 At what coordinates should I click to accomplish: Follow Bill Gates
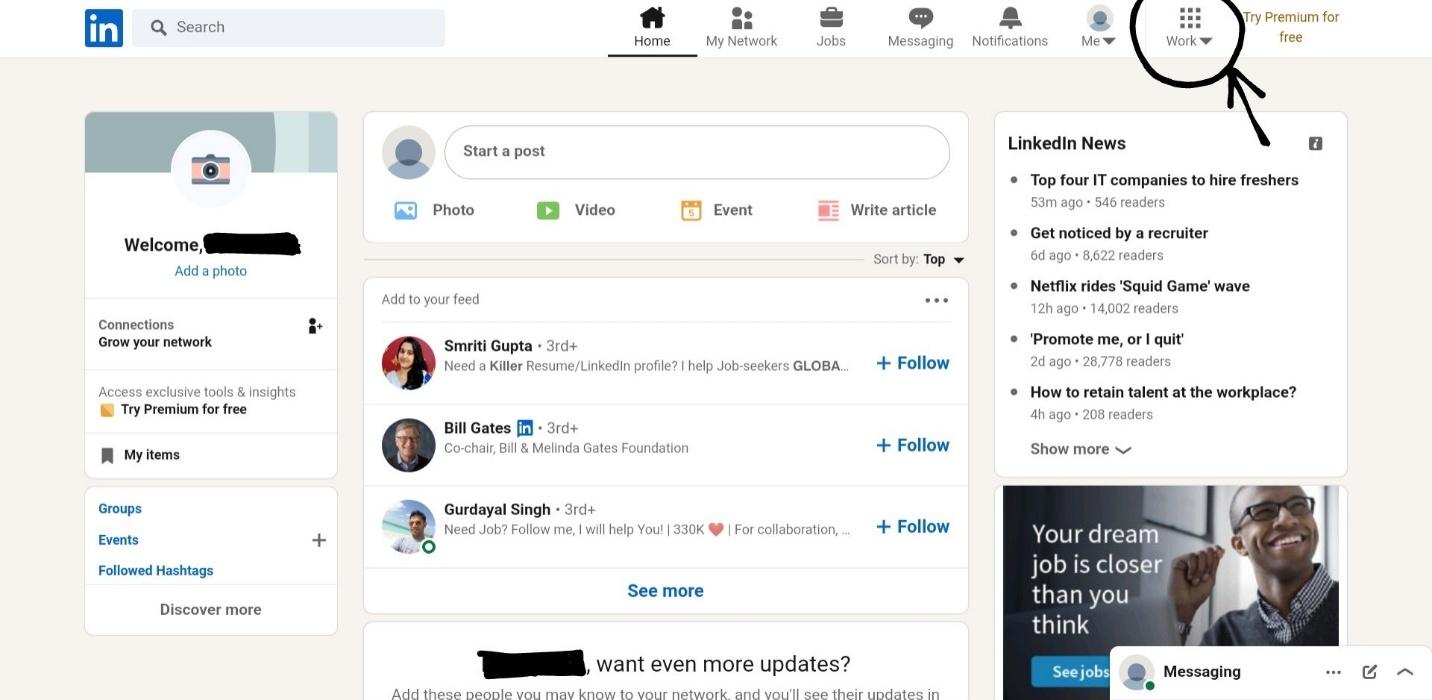[x=912, y=445]
